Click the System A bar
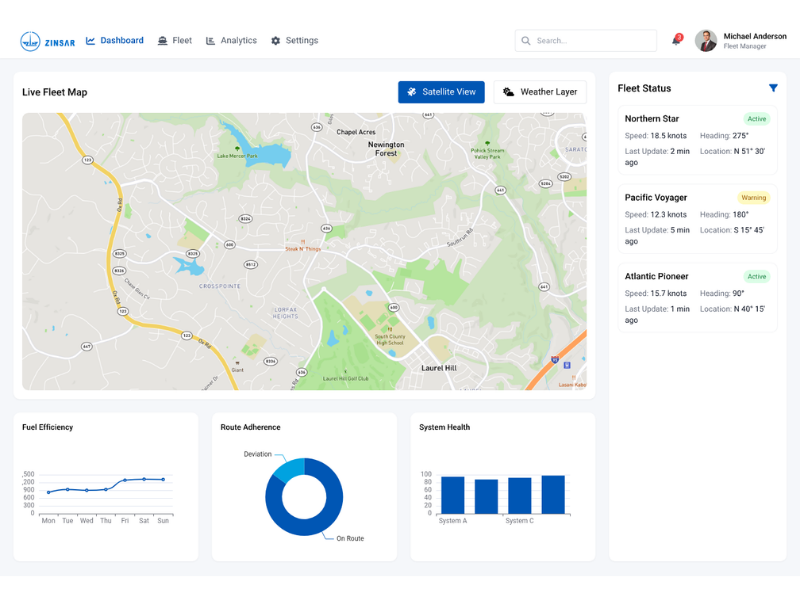 [x=453, y=495]
